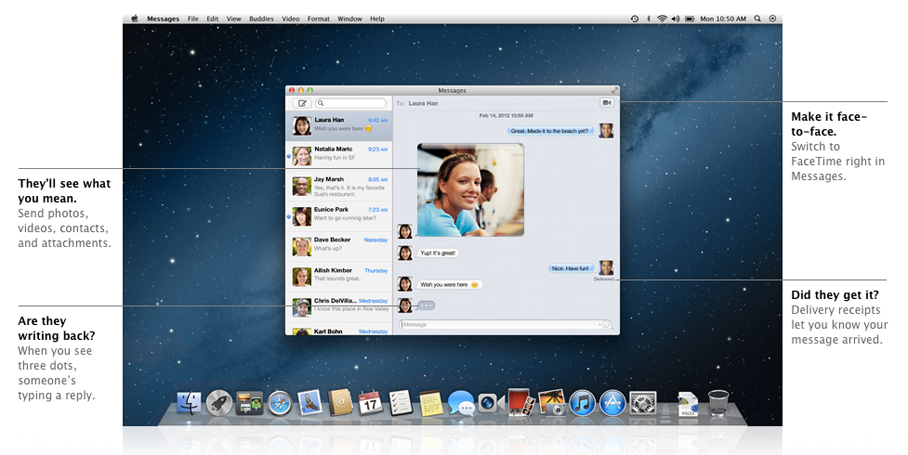Viewport: 908px width, 455px height.
Task: Open the emoji picker in message field
Action: (606, 325)
